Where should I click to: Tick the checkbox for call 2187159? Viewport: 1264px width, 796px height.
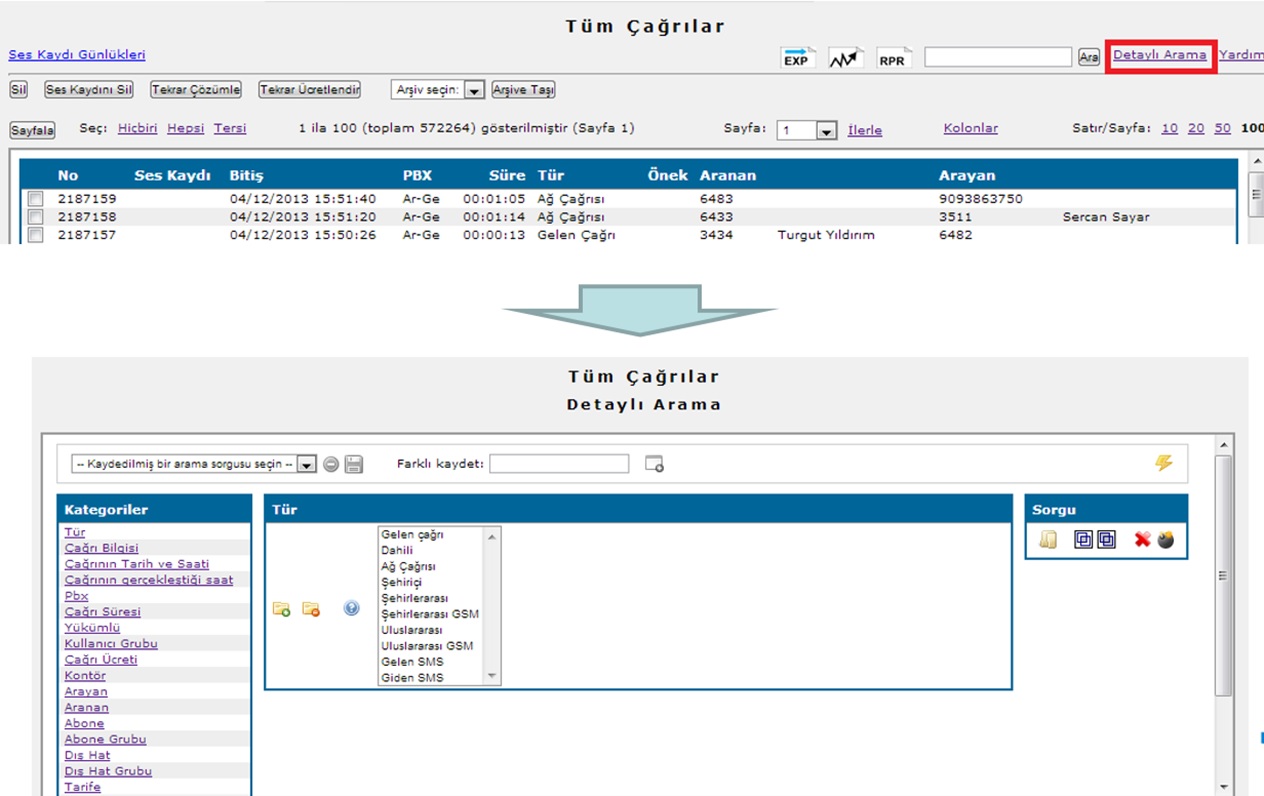tap(36, 200)
